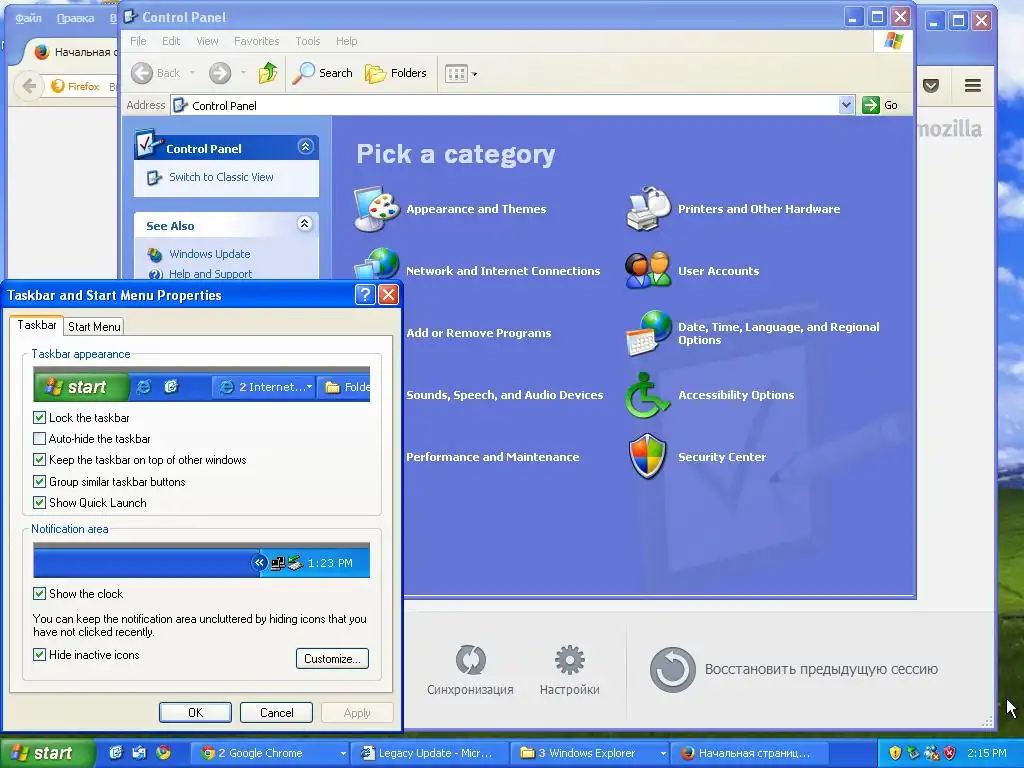Toggle Group similar taskbar buttons
The width and height of the screenshot is (1024, 768).
[39, 481]
